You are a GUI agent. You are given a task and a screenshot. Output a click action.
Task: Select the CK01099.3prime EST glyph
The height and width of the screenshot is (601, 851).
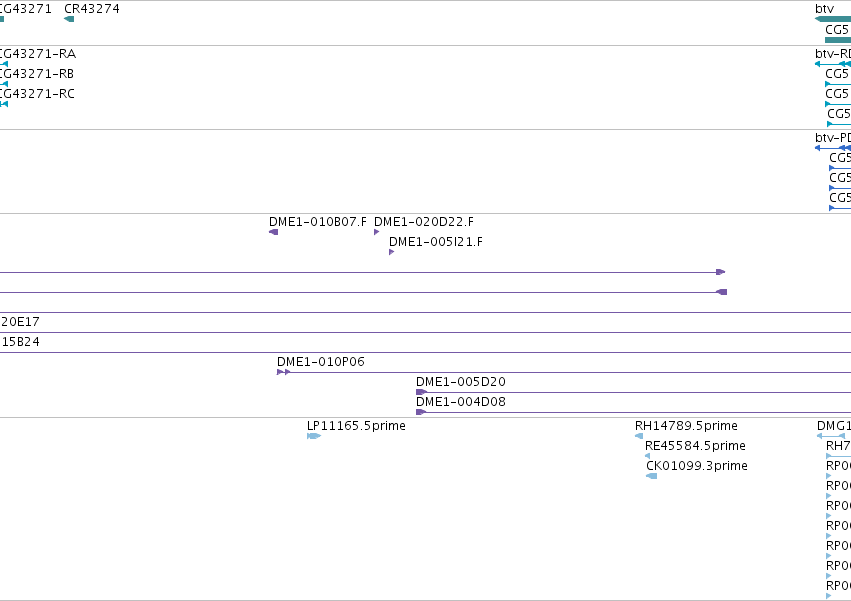coord(652,476)
